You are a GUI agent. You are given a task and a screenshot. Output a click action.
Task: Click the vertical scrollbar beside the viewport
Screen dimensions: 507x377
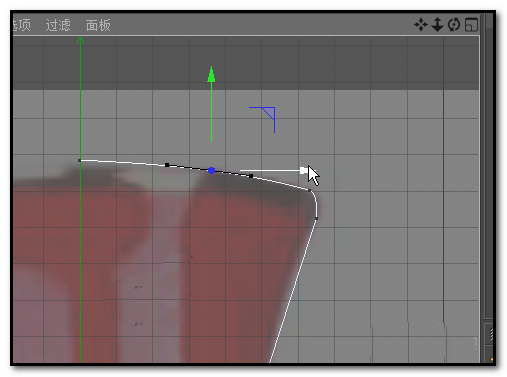click(x=488, y=167)
